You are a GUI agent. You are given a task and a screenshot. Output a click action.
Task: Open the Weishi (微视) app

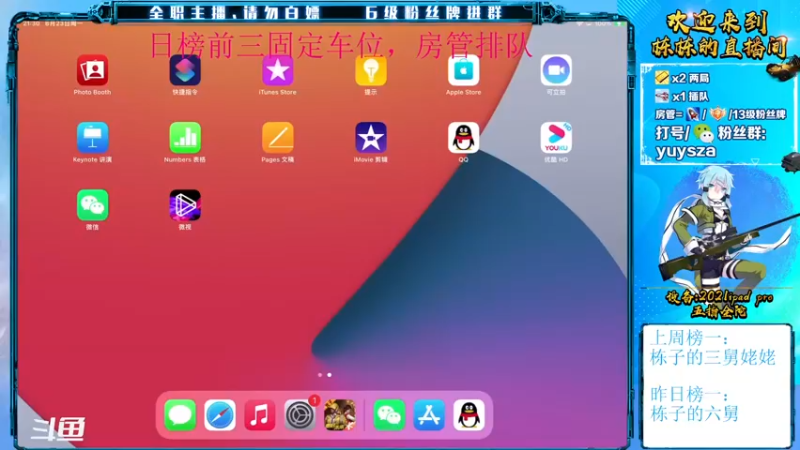coord(185,205)
